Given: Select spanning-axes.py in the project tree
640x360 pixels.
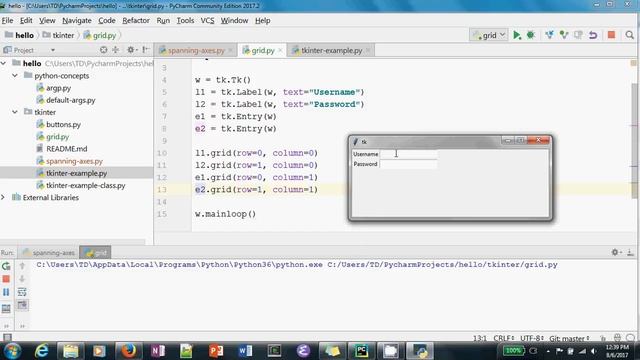Looking at the screenshot, I should tap(74, 161).
